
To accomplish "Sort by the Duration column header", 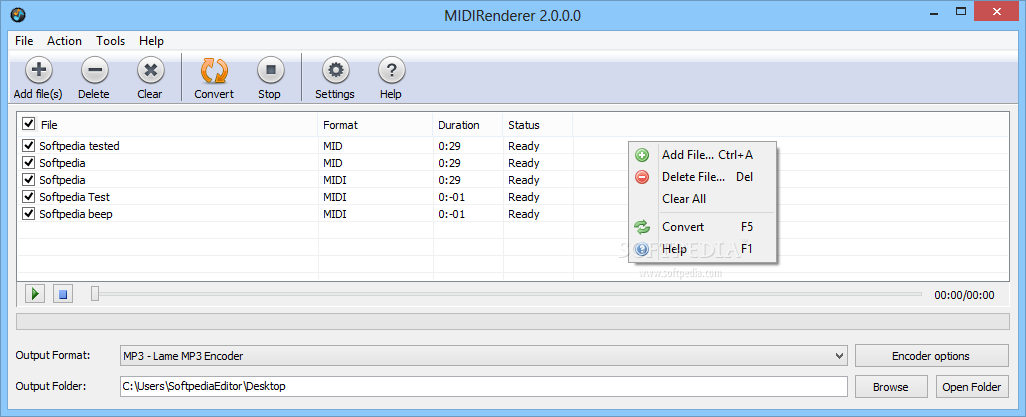I will pos(468,125).
